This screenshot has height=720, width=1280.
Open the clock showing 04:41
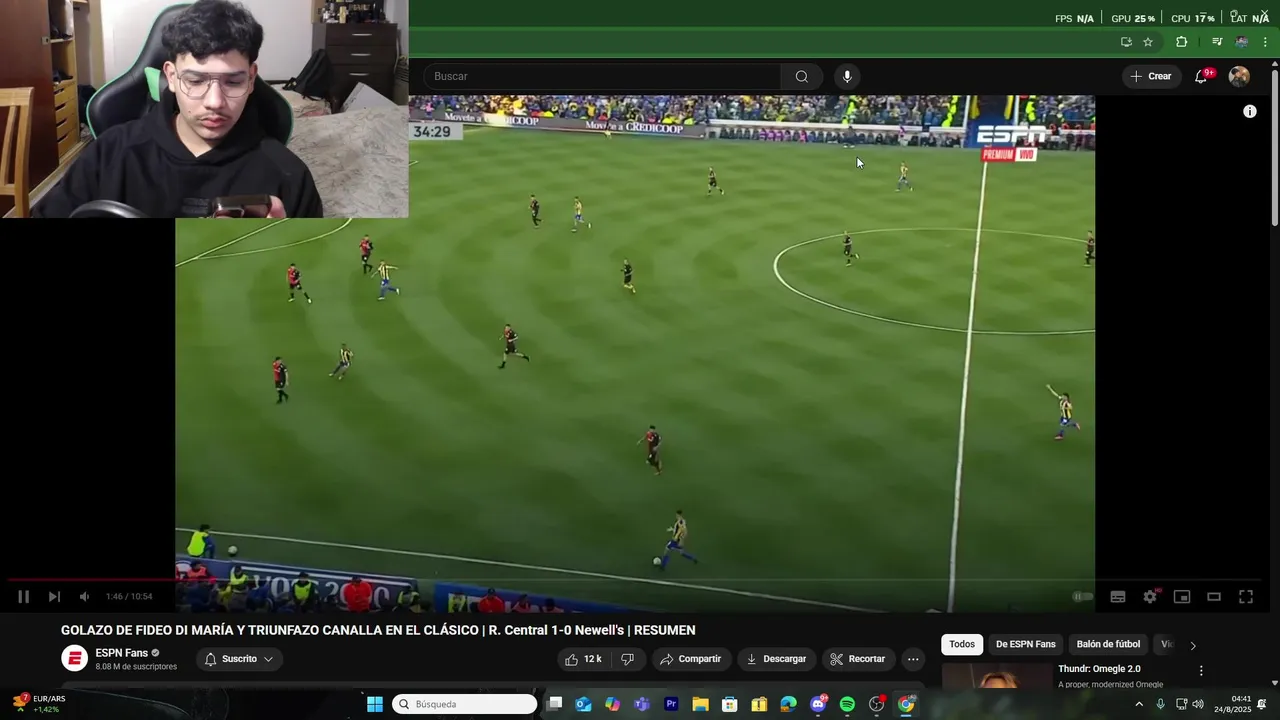point(1233,704)
